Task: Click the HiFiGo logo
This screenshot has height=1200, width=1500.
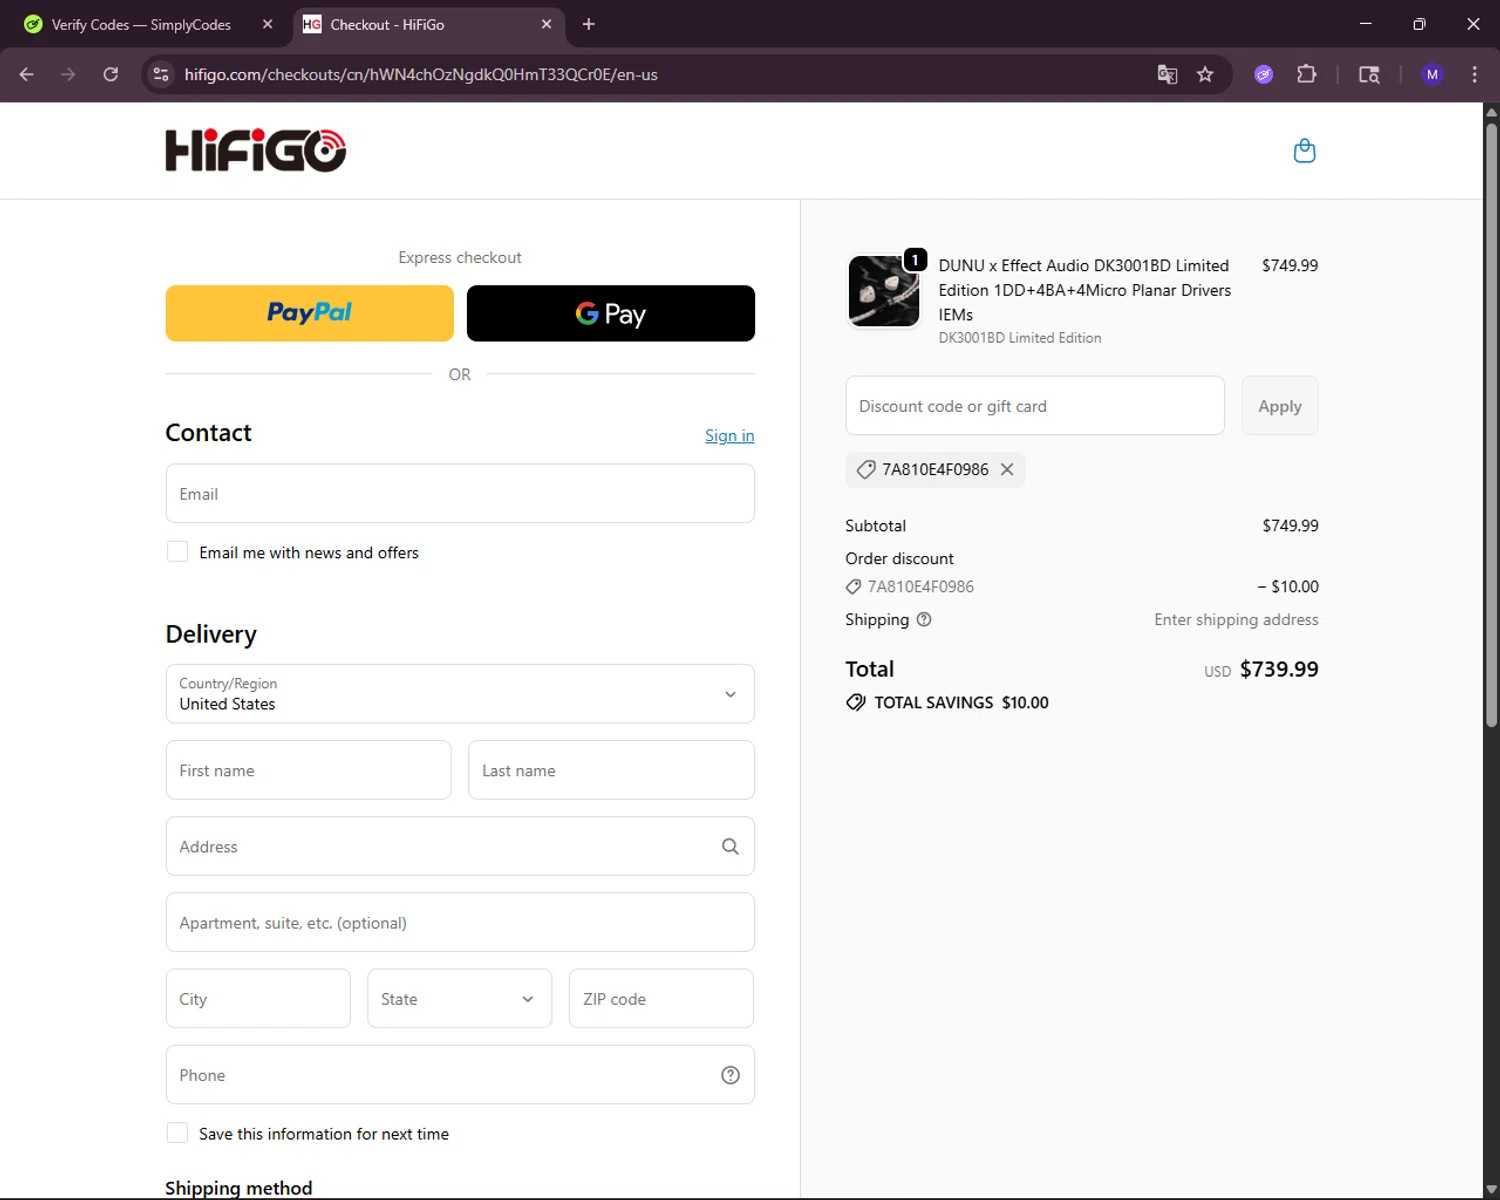Action: click(x=256, y=151)
